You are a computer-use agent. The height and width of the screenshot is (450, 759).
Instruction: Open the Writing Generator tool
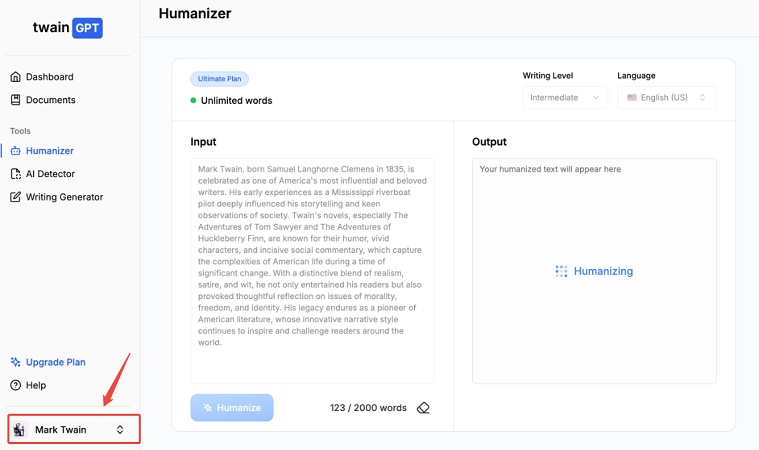[64, 197]
